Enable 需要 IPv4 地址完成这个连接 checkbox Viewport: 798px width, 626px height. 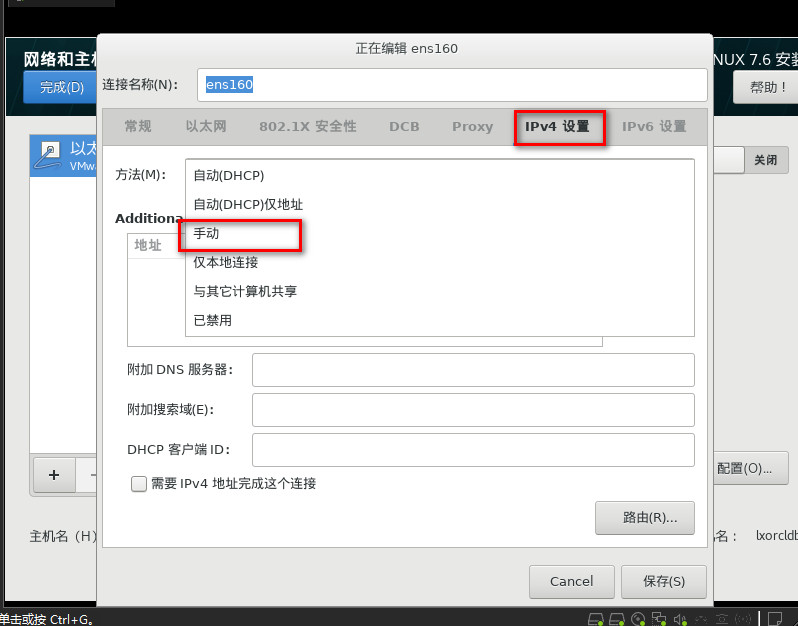[140, 484]
